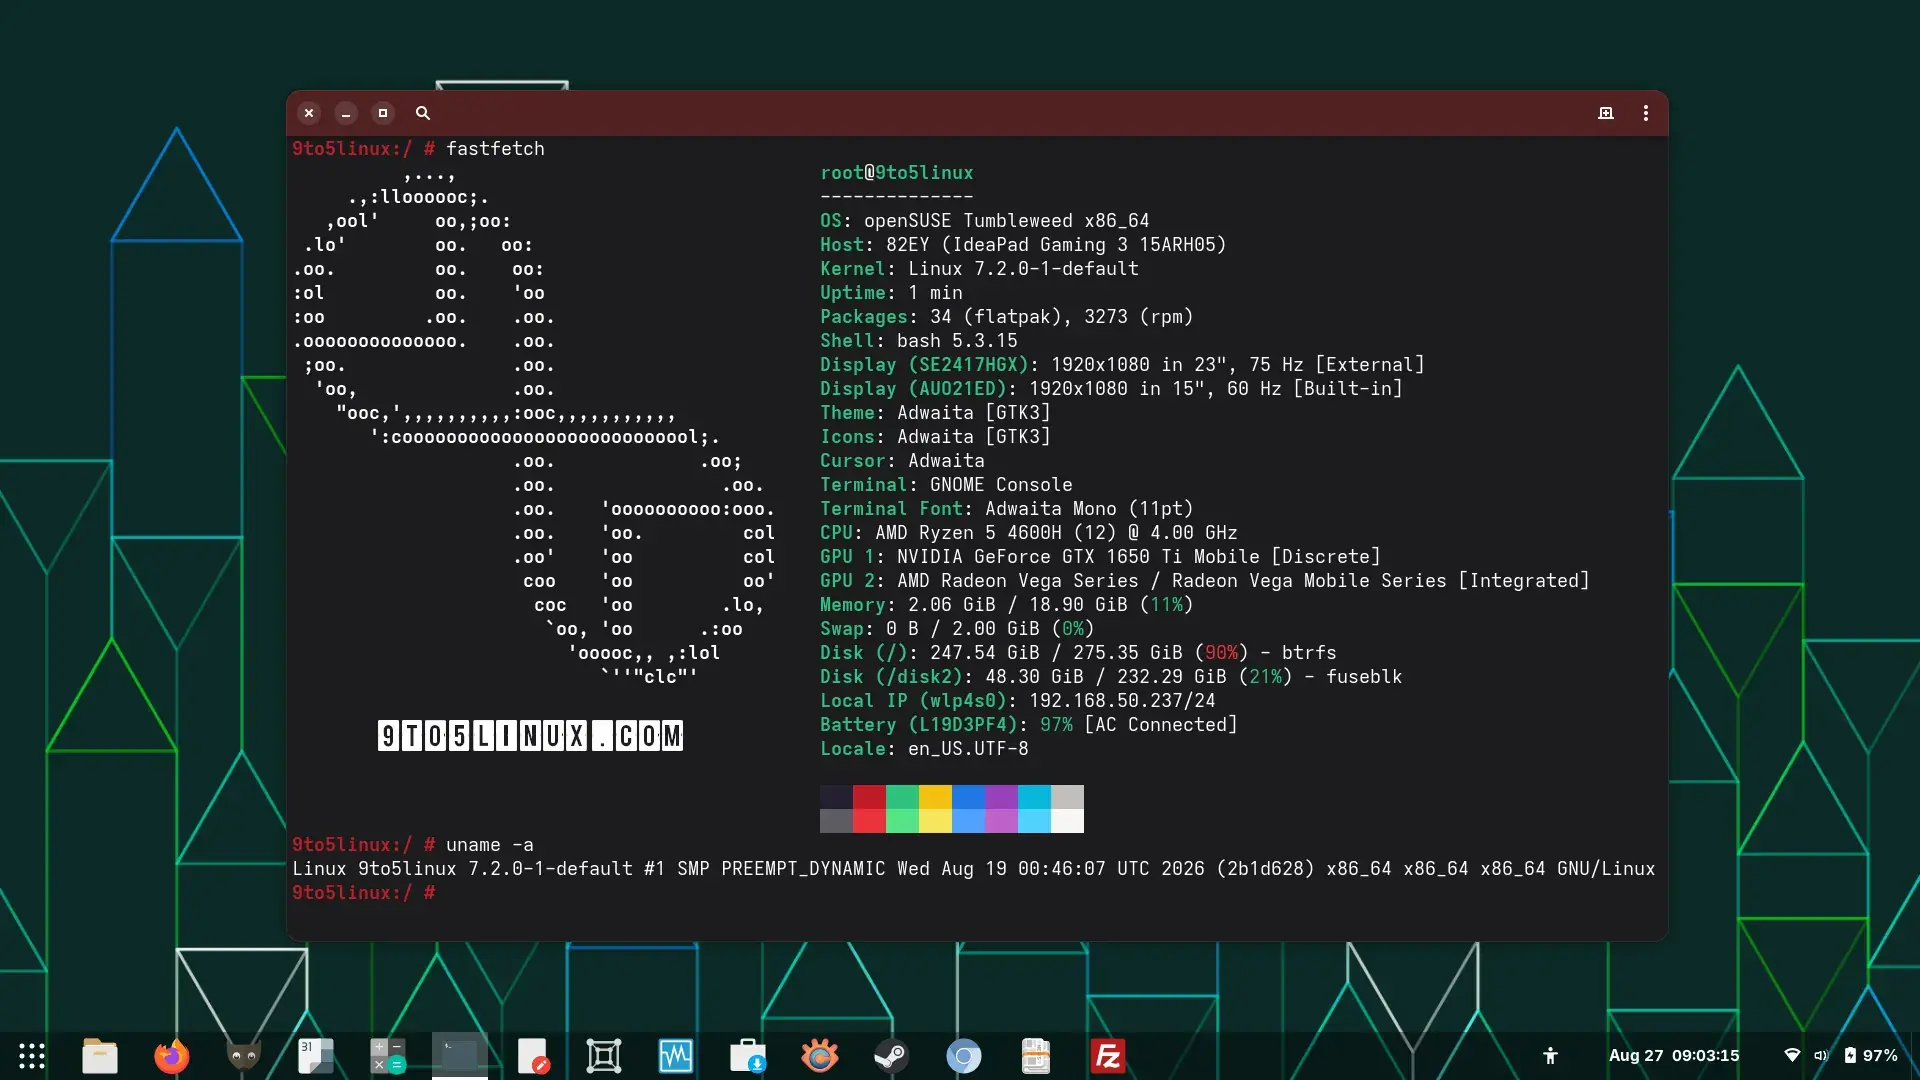The width and height of the screenshot is (1920, 1080).
Task: Click the "Packages: 34 (flatpak), 3273 (rpm)" line
Action: click(1006, 317)
